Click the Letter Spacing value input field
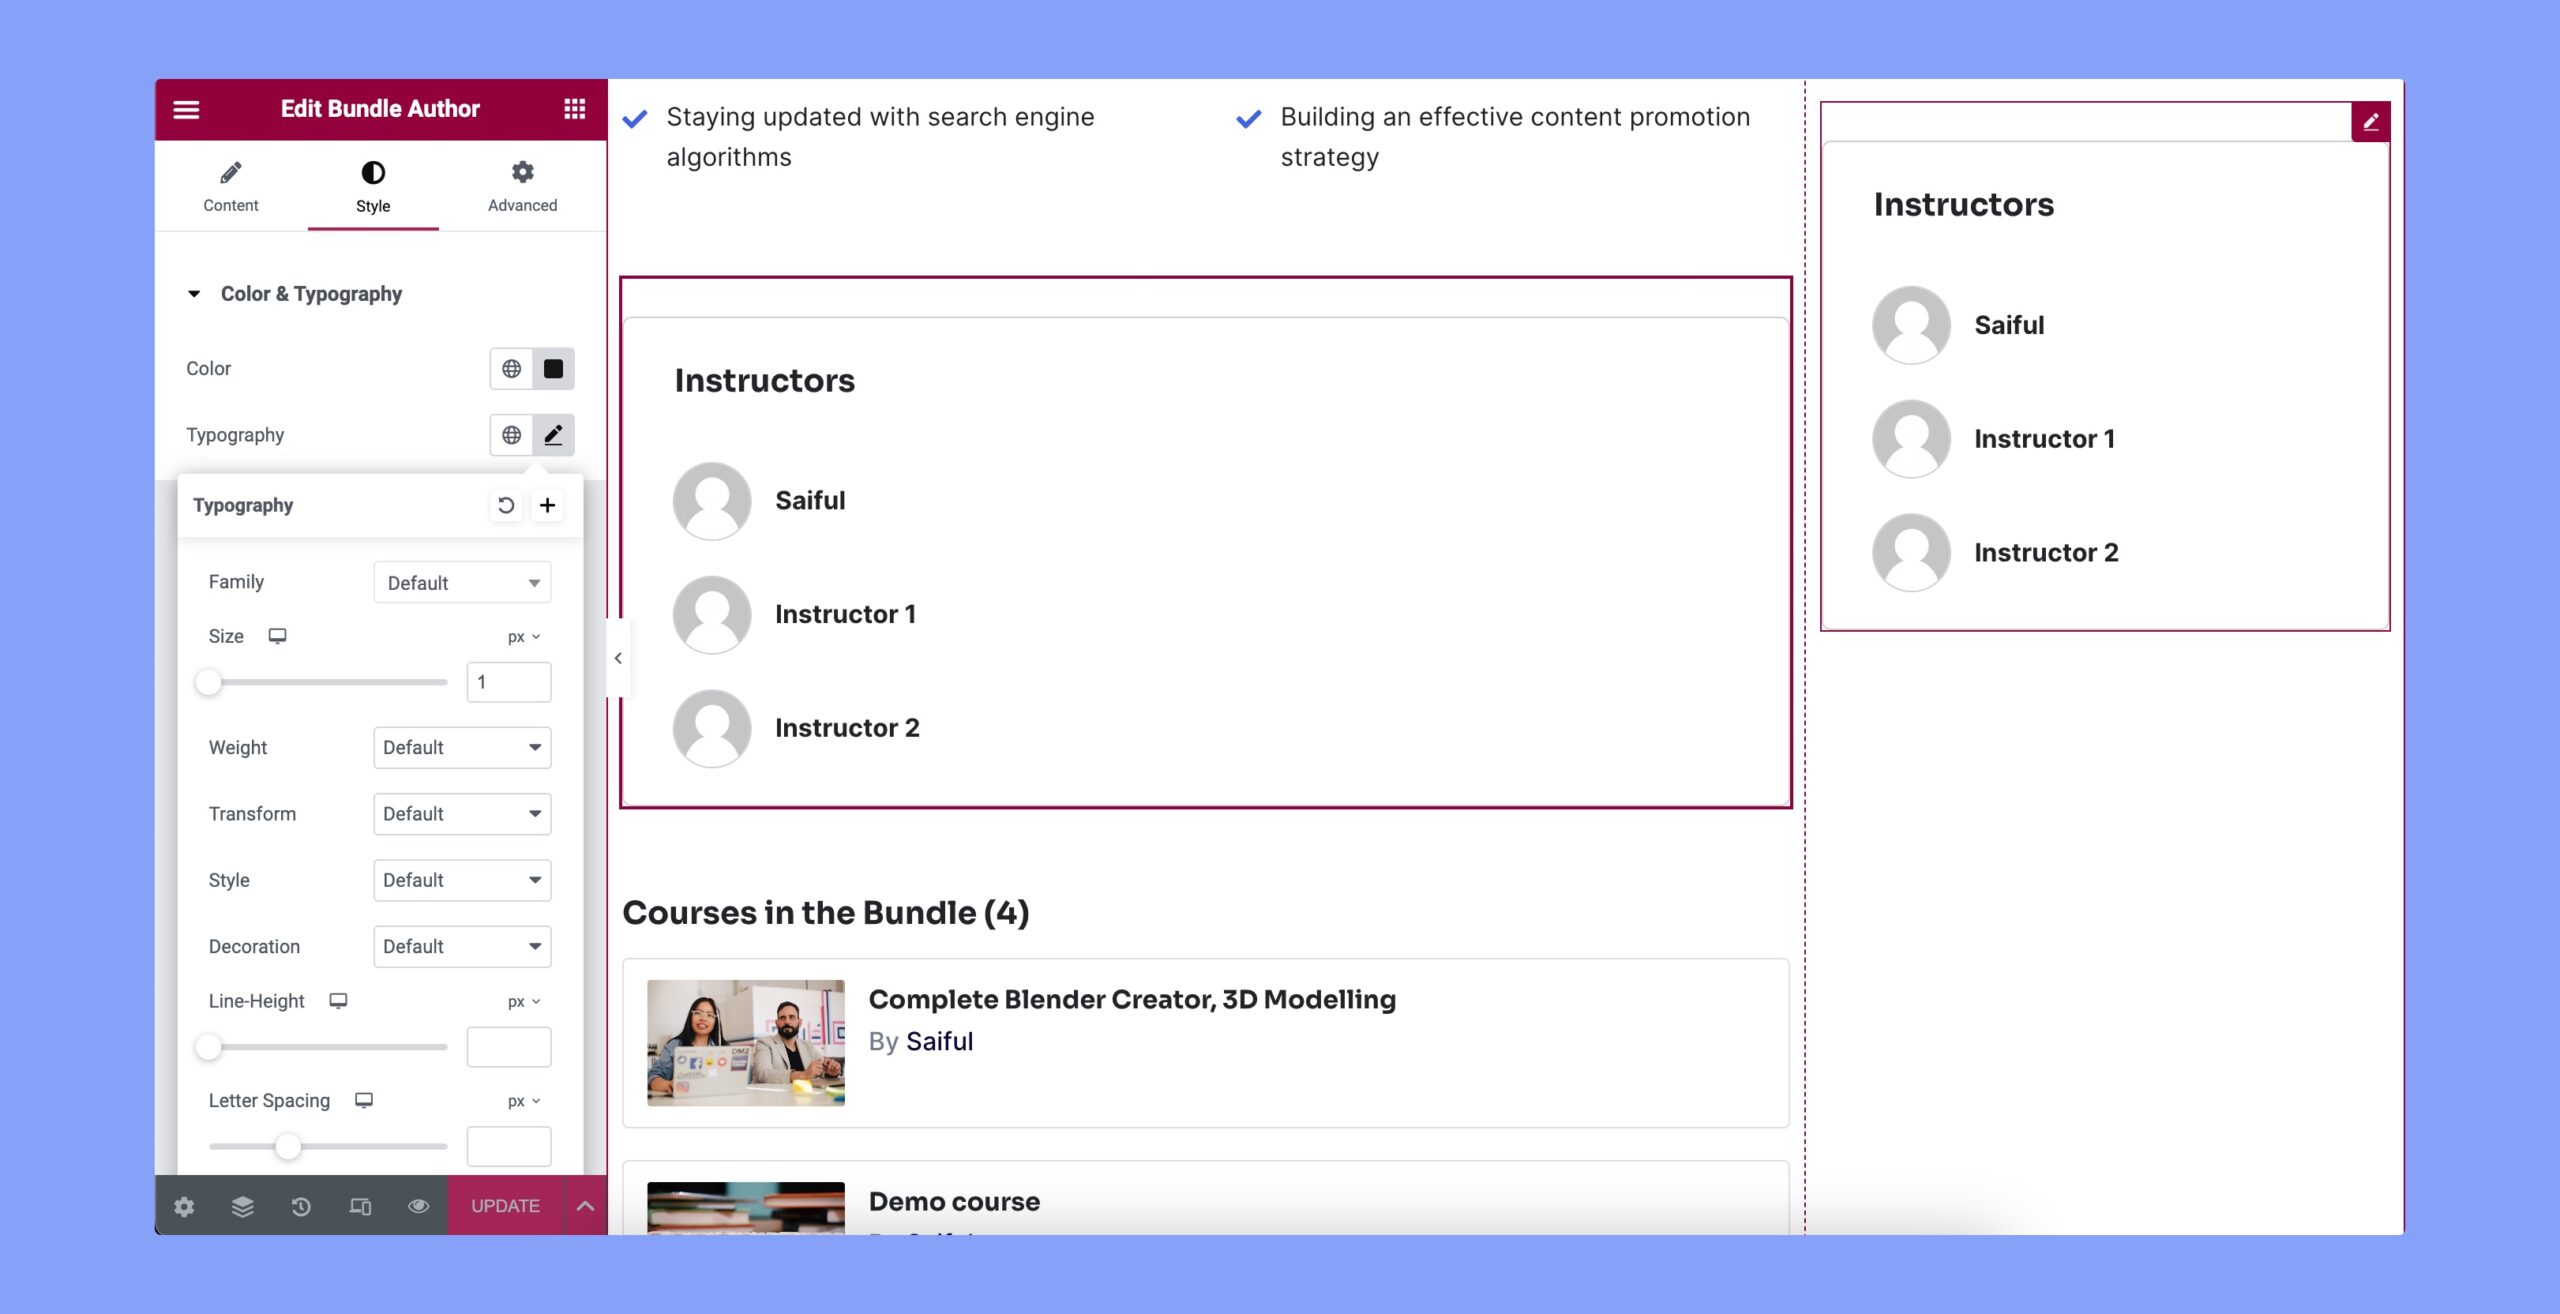The width and height of the screenshot is (2560, 1314). (x=509, y=1146)
